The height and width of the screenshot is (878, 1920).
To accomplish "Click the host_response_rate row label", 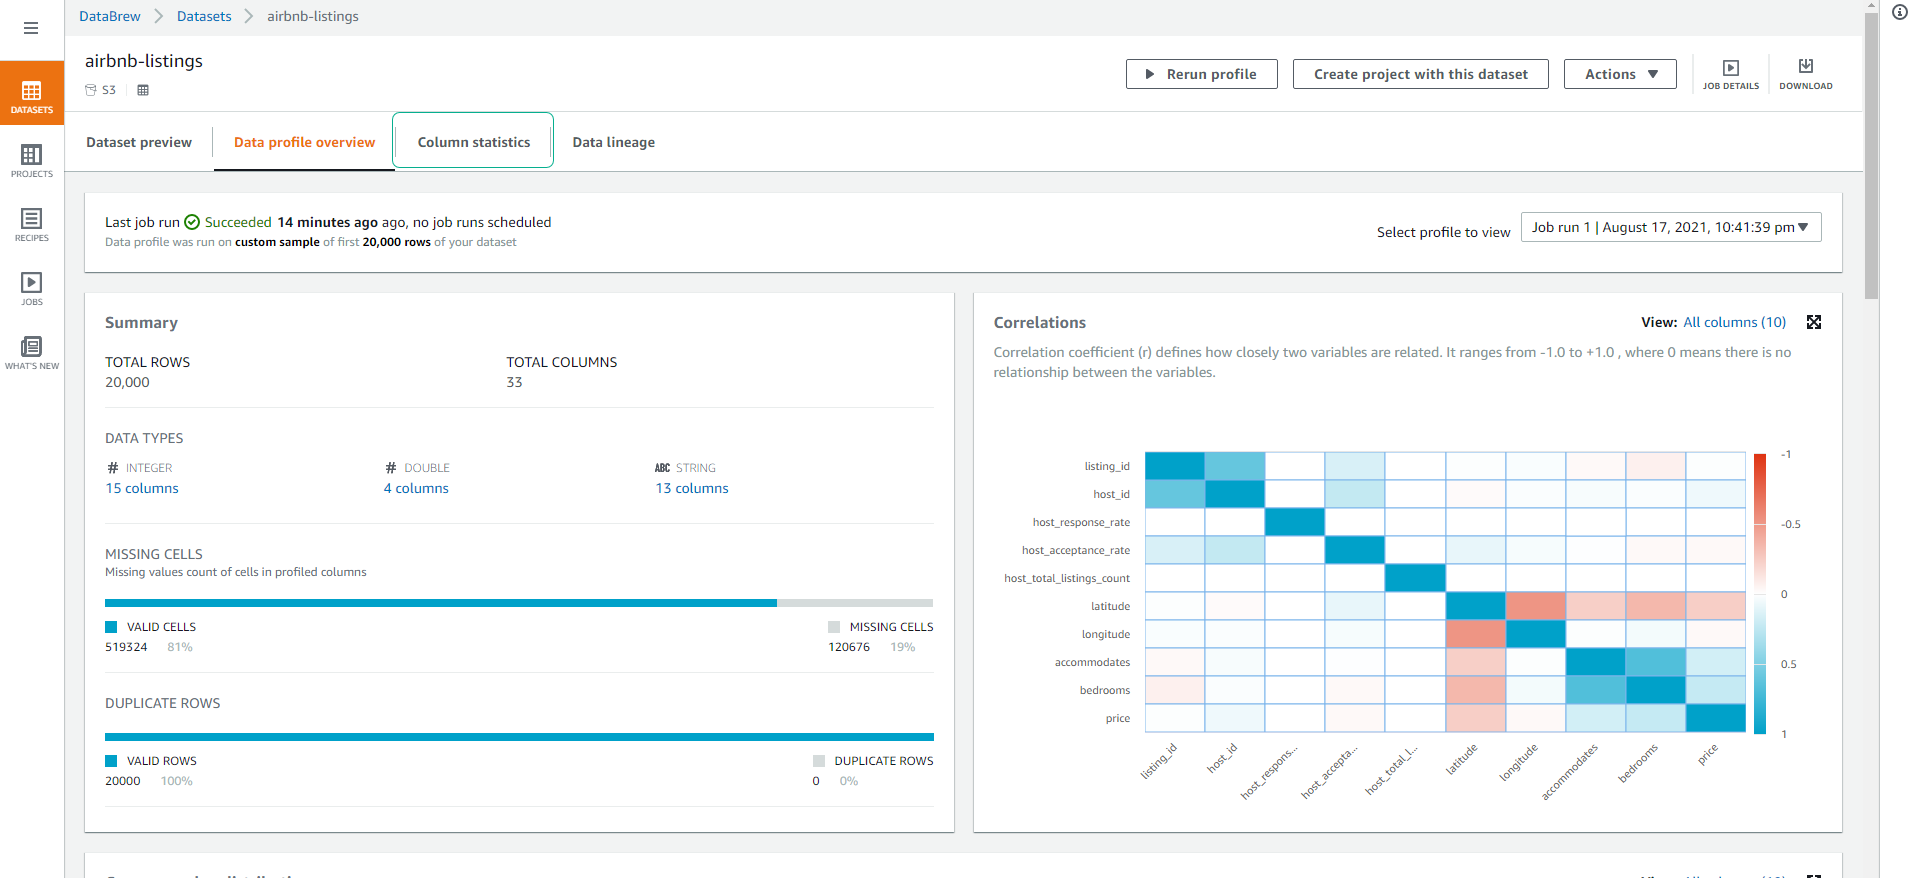I will [1081, 522].
